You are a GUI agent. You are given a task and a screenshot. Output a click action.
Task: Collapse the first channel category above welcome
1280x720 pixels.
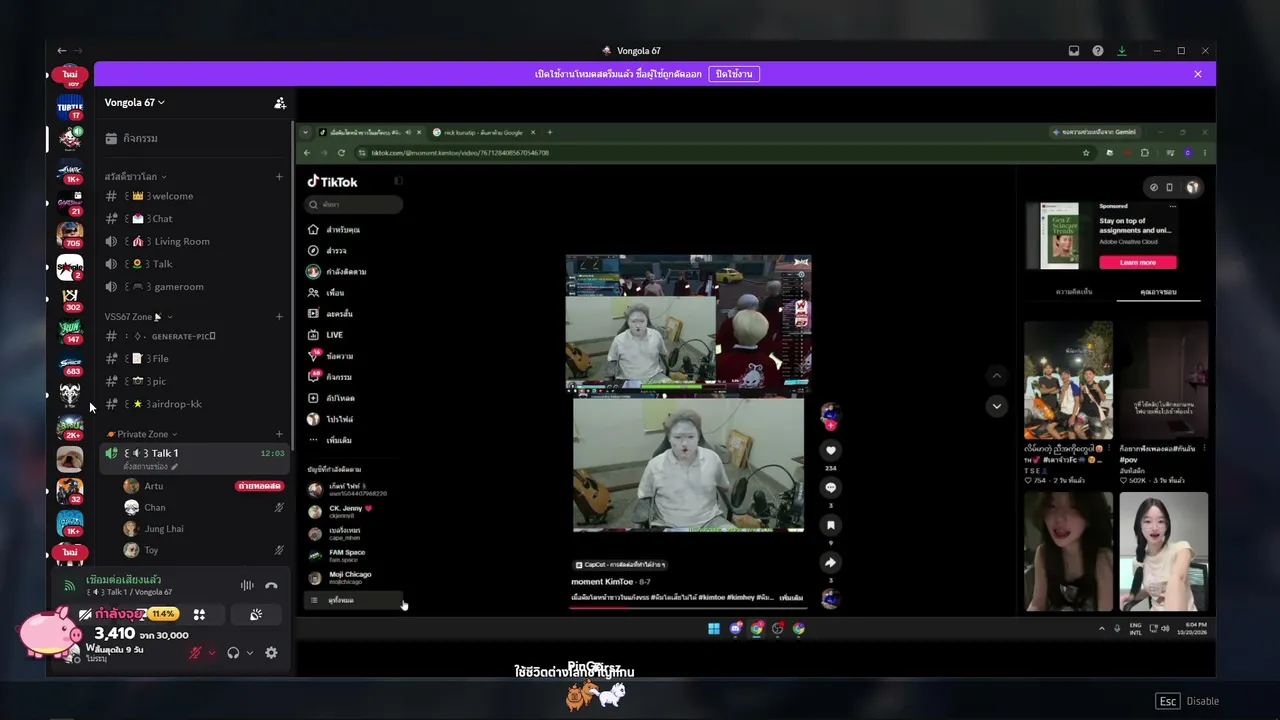[x=136, y=177]
